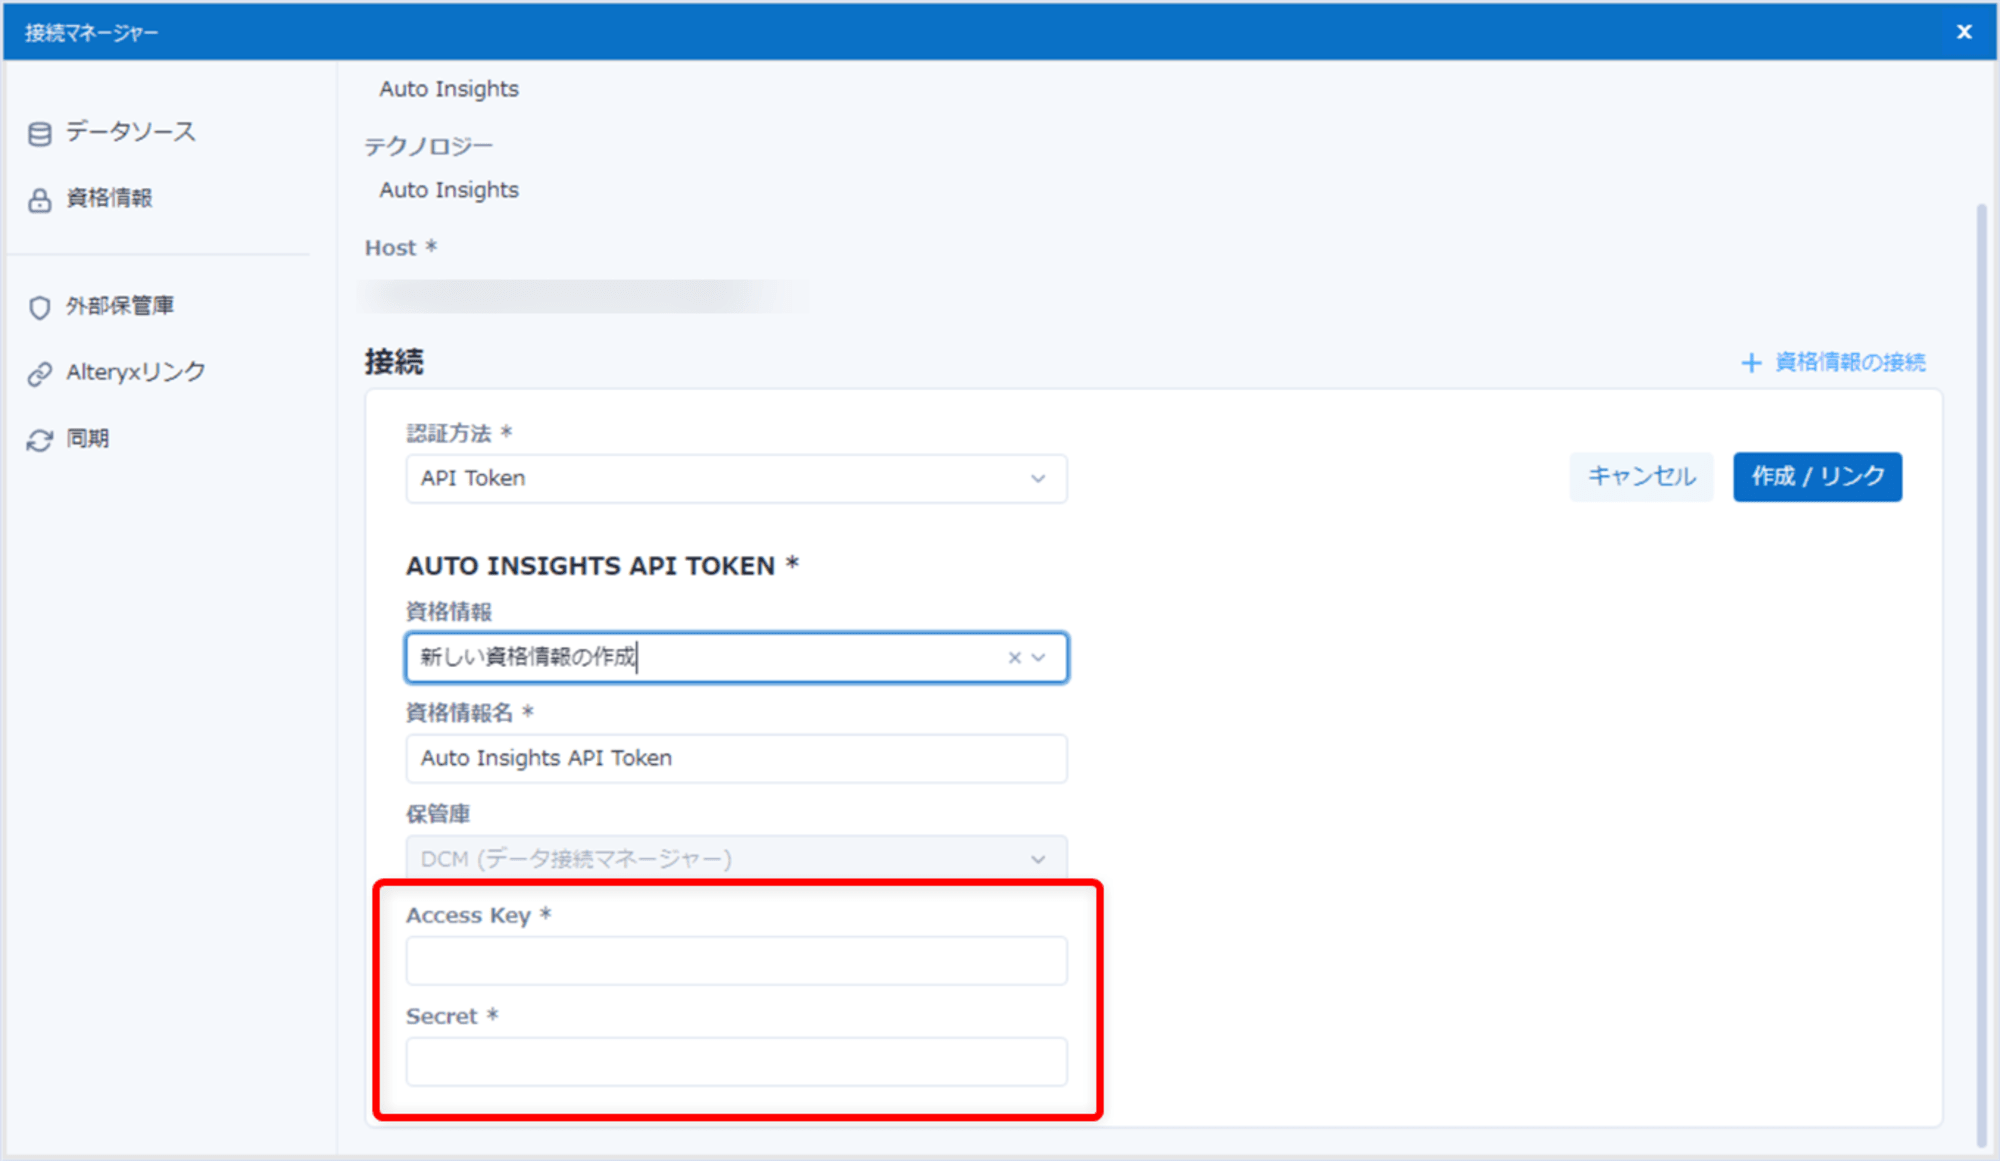
Task: Click the Auto Insights value under テクノロジー
Action: click(x=449, y=190)
